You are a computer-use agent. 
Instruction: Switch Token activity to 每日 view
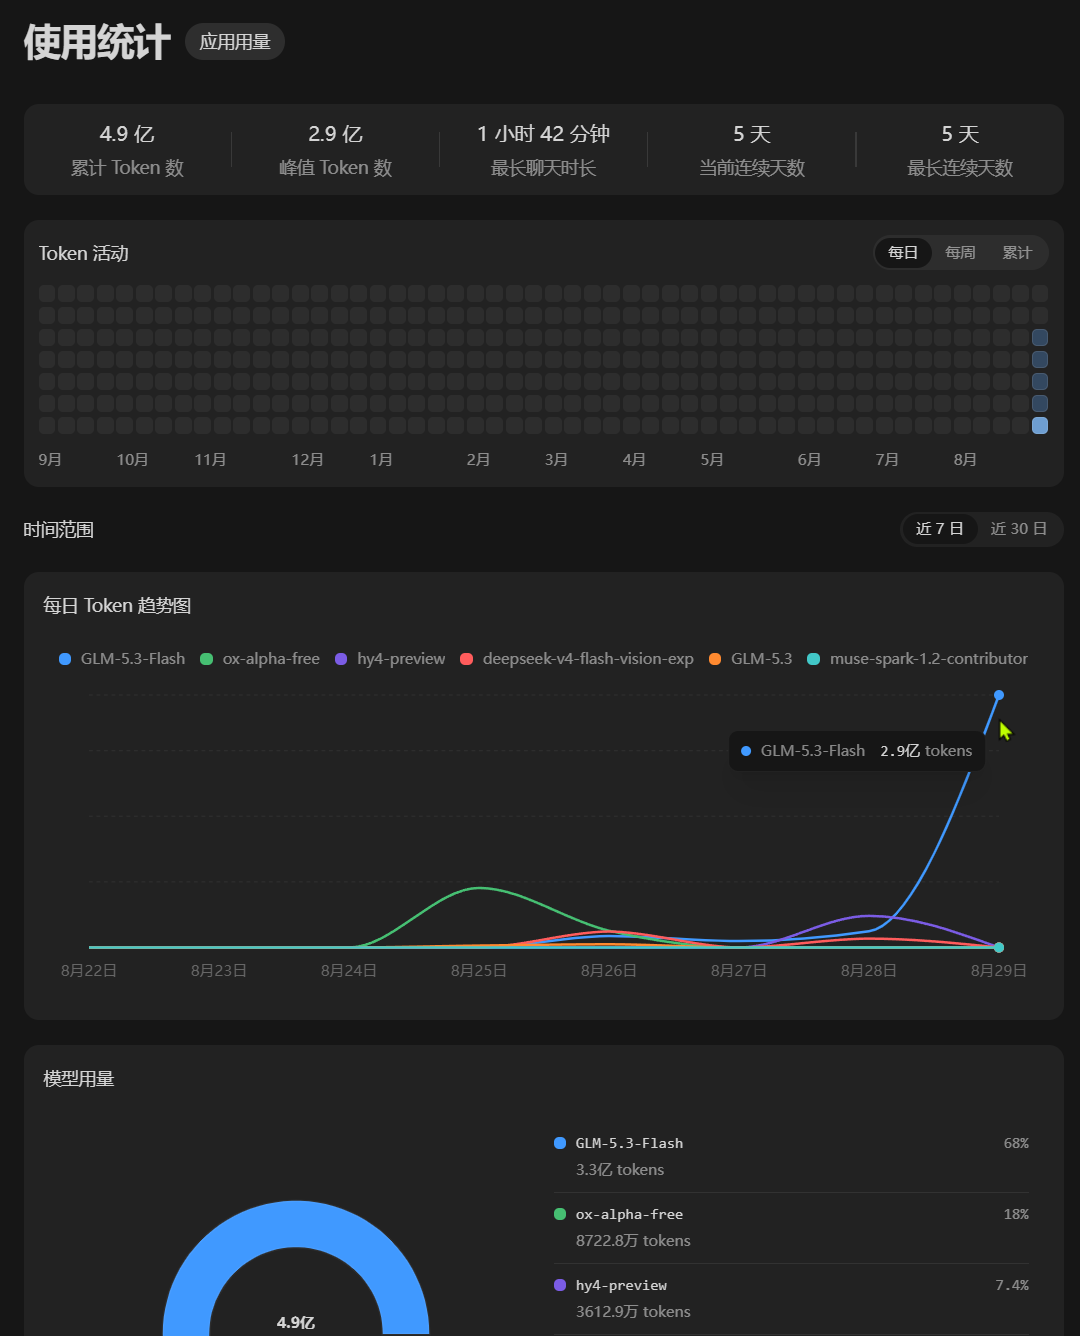click(903, 253)
